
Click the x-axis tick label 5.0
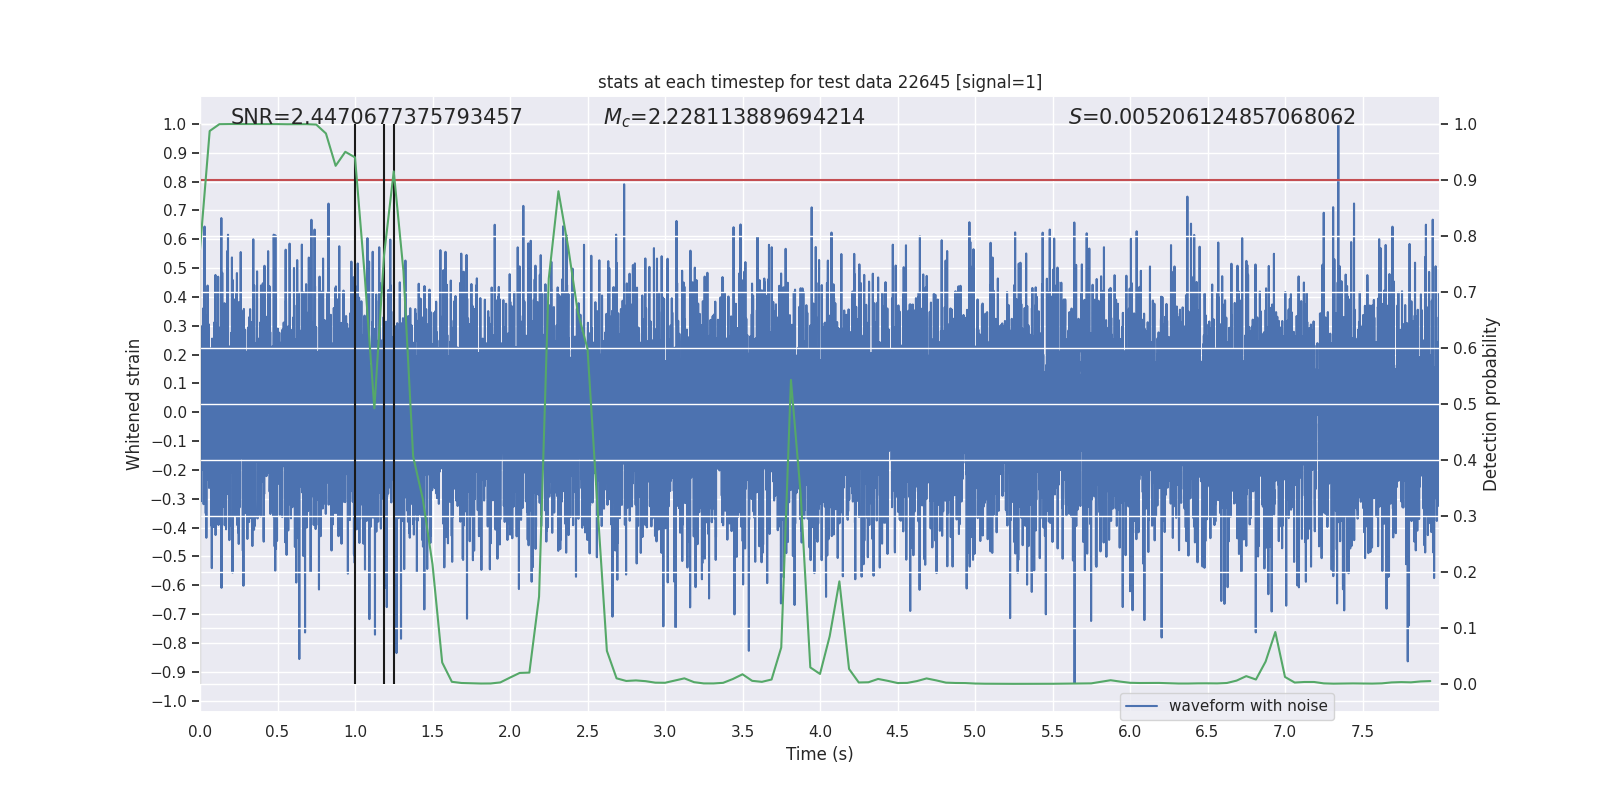[x=974, y=731]
